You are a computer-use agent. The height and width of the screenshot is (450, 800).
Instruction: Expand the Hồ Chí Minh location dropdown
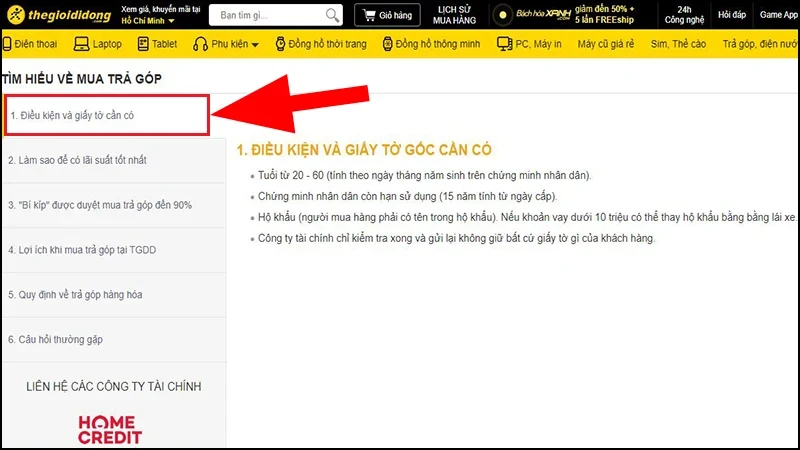point(147,21)
